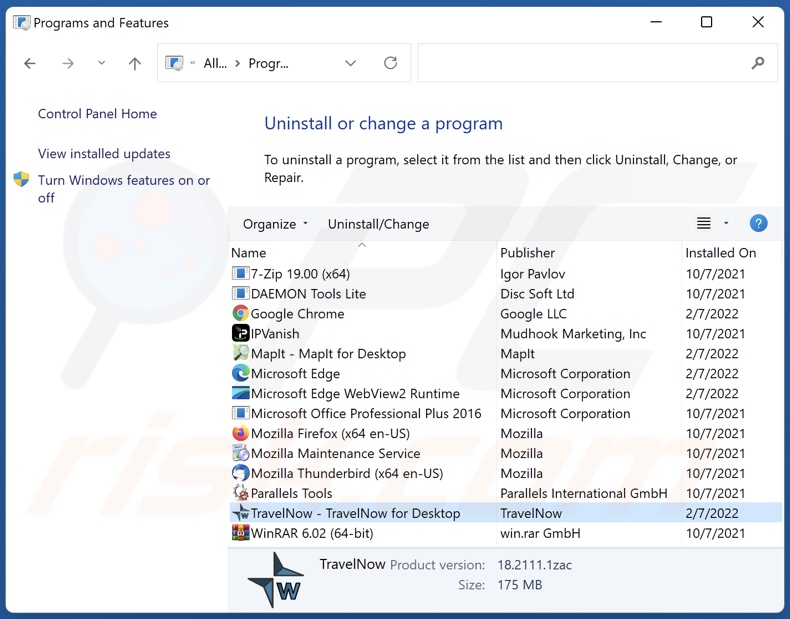Sort by Publisher column header

528,253
